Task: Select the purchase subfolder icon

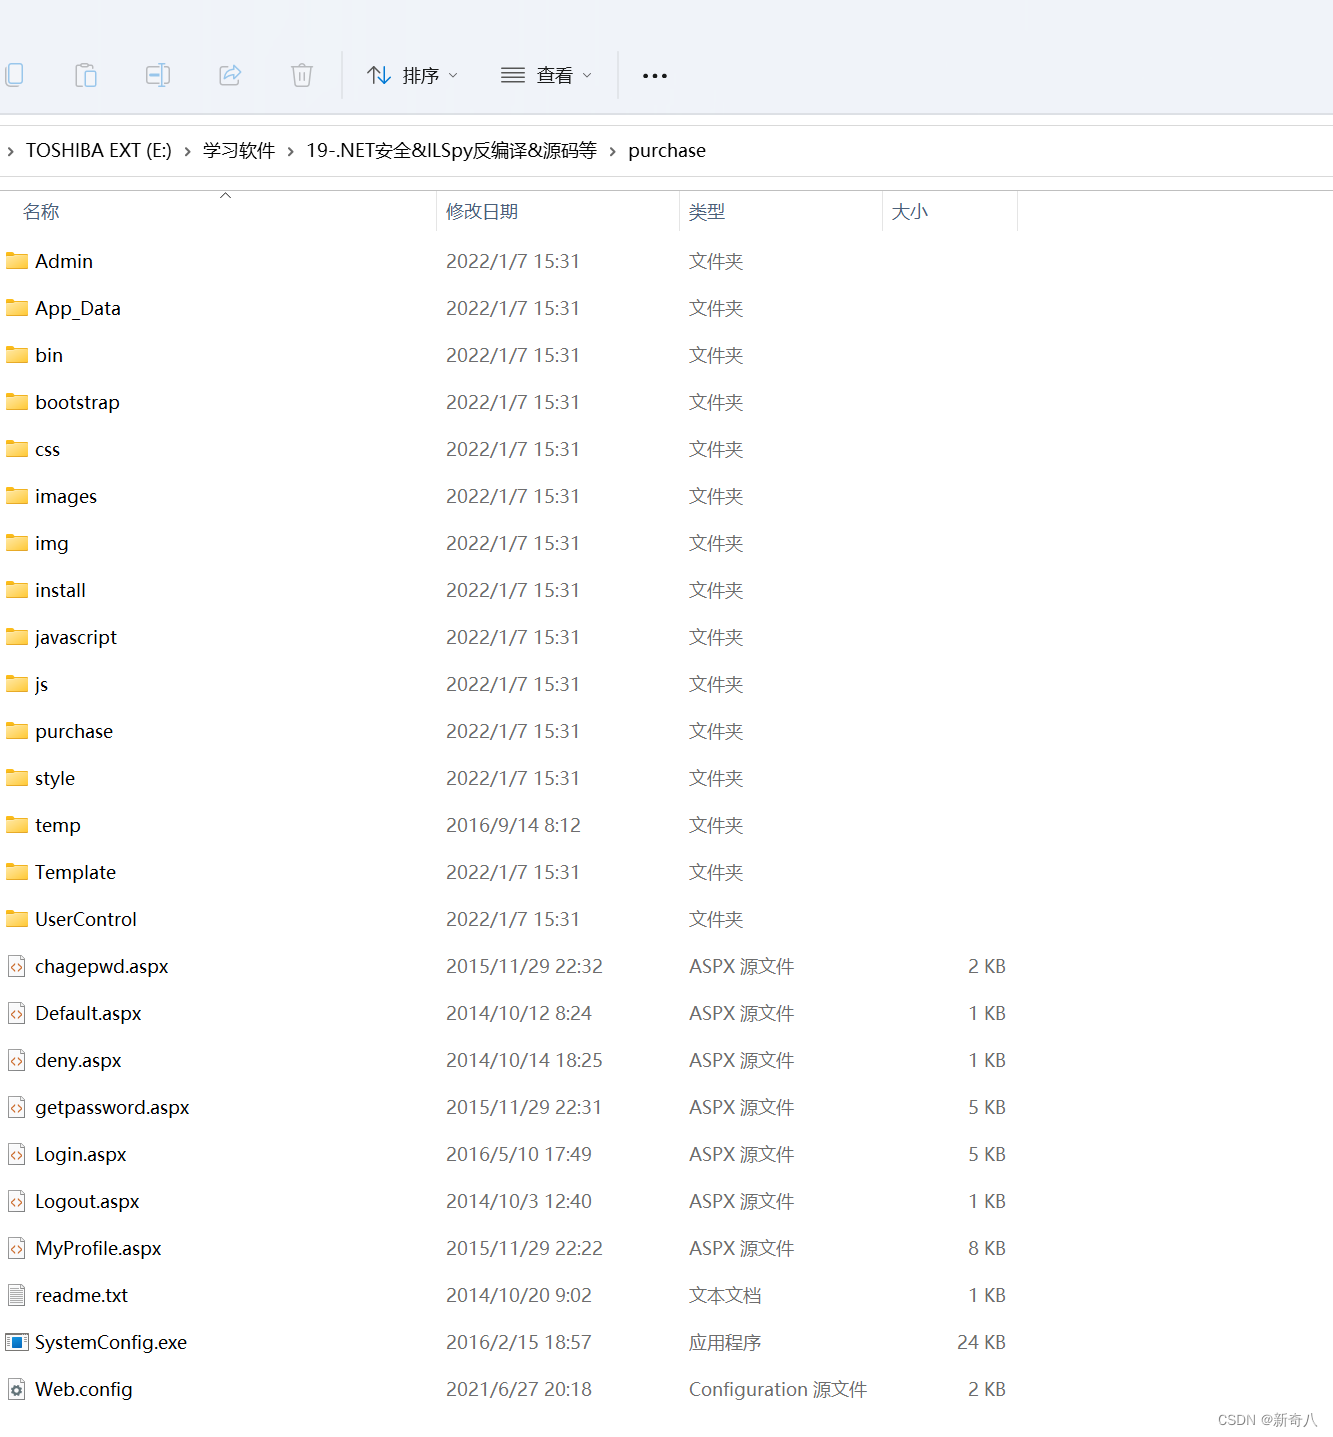Action: click(x=17, y=731)
